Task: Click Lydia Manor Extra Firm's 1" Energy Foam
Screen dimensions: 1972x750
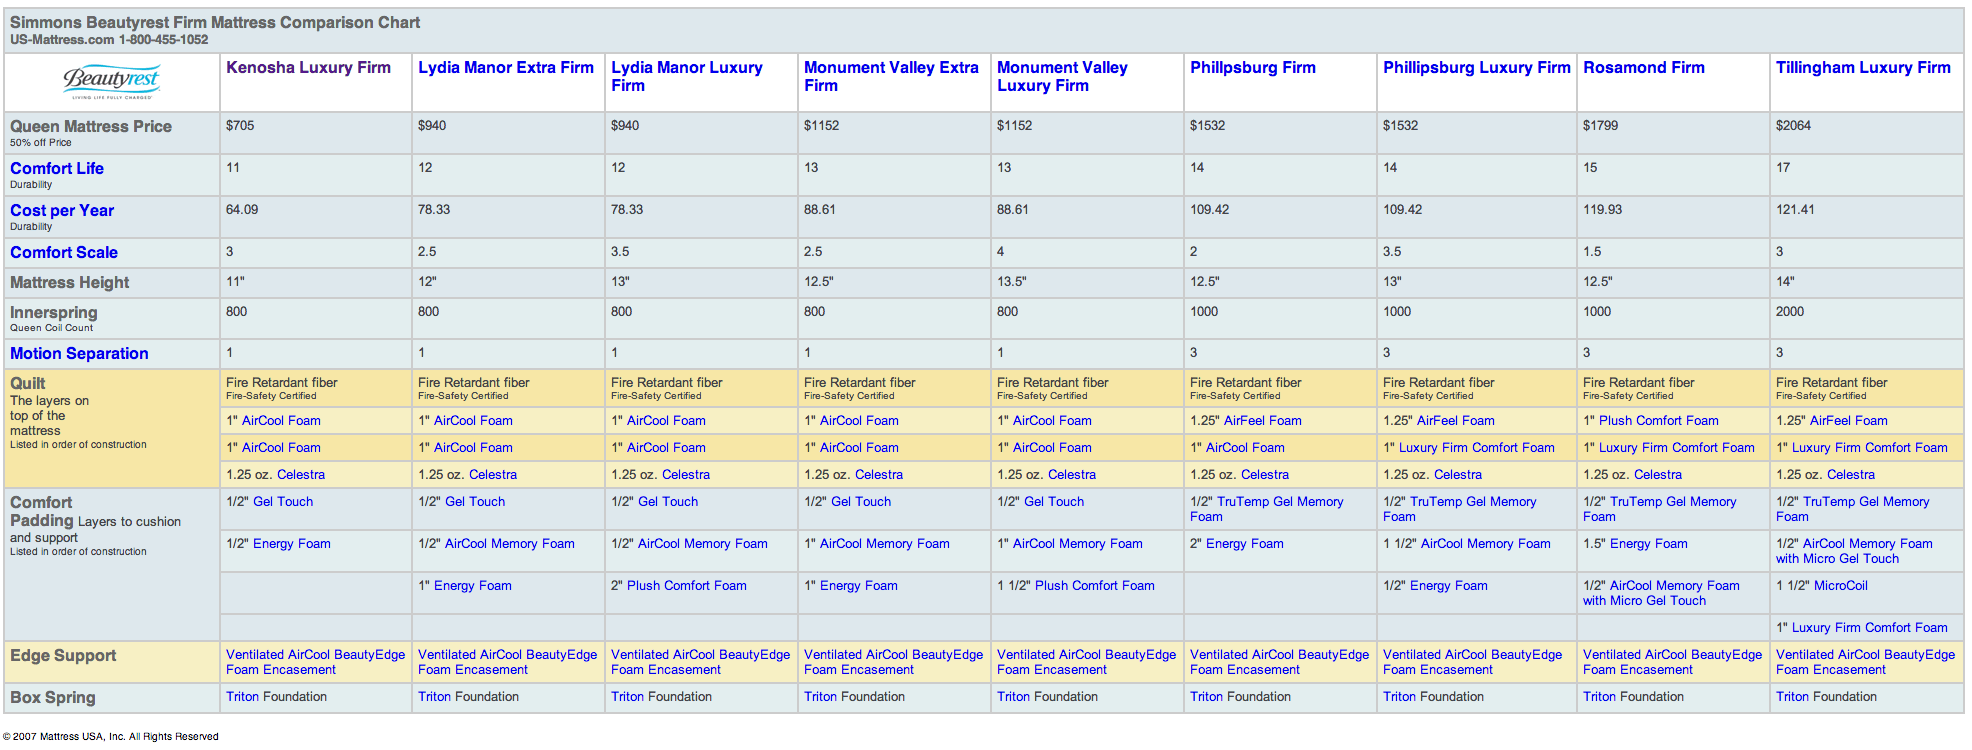Action: (473, 586)
